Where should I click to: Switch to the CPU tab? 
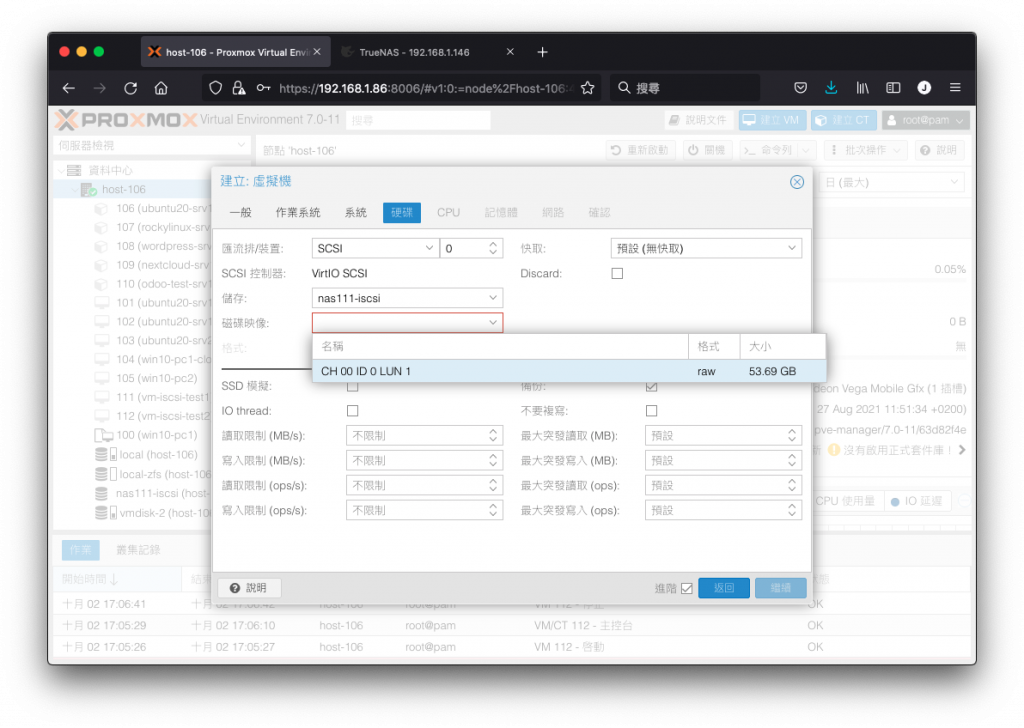pyautogui.click(x=448, y=213)
